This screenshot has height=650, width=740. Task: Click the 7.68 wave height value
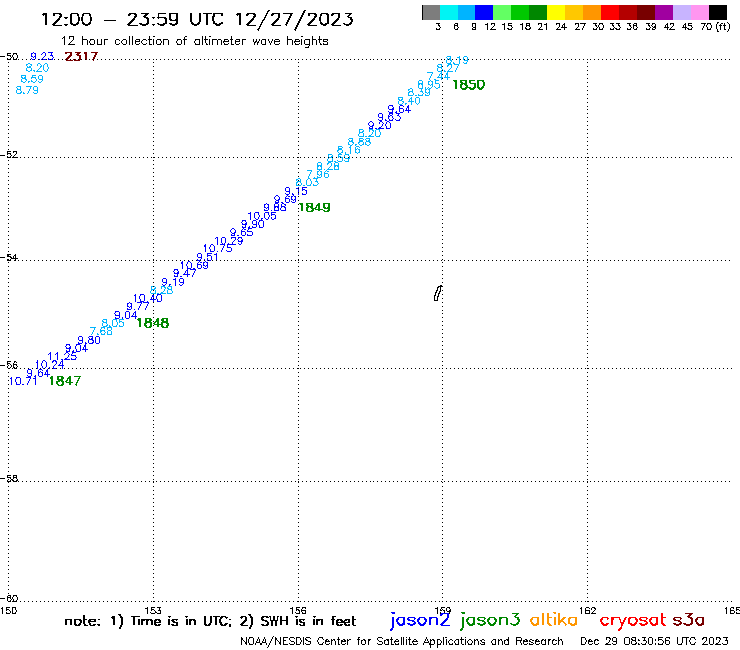click(101, 331)
